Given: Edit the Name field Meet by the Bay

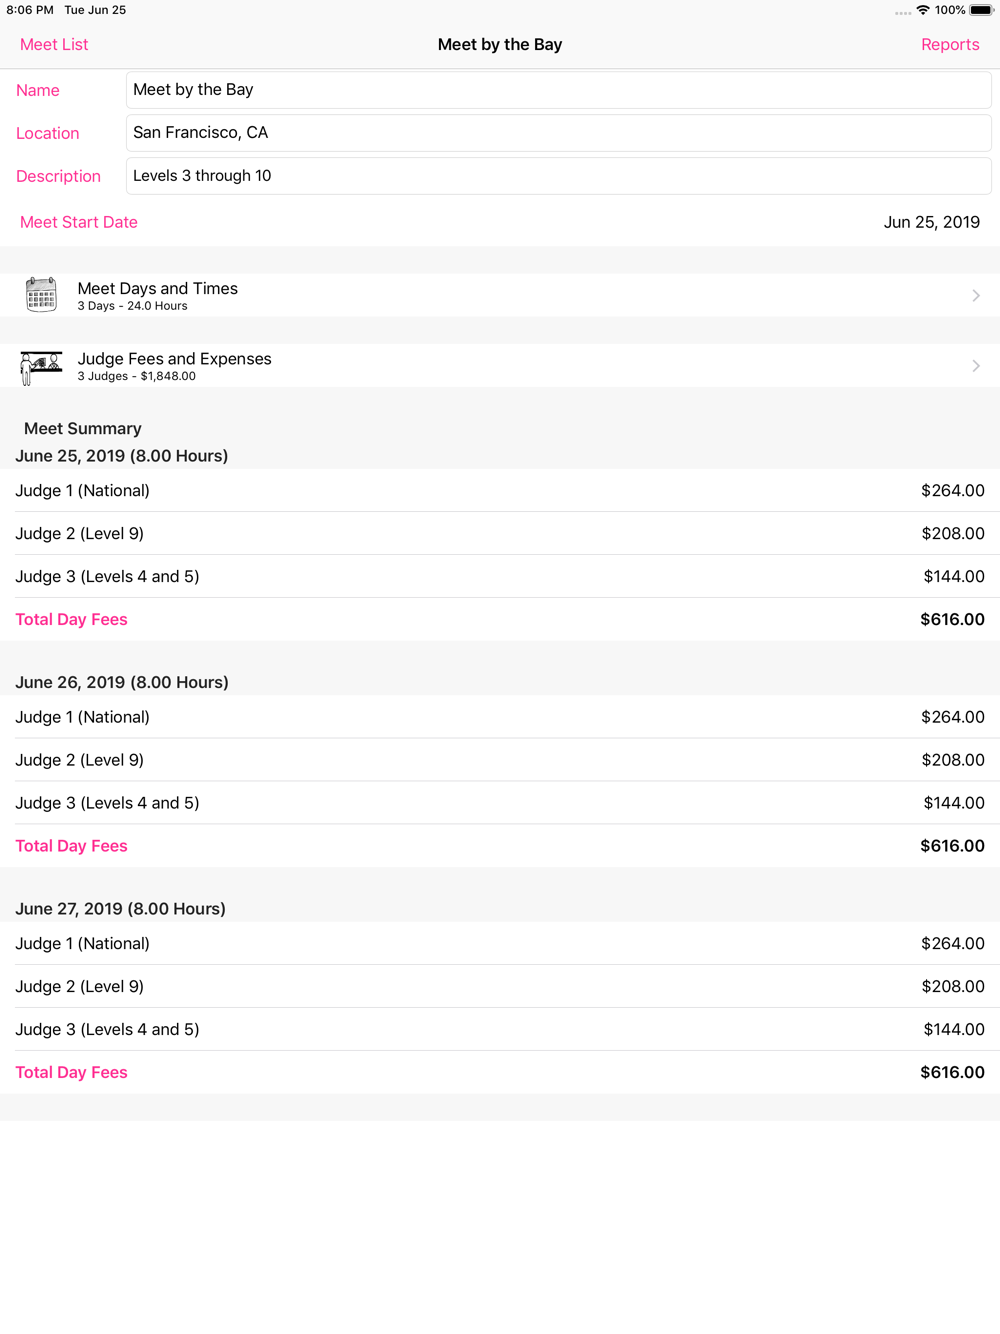Looking at the screenshot, I should point(558,90).
